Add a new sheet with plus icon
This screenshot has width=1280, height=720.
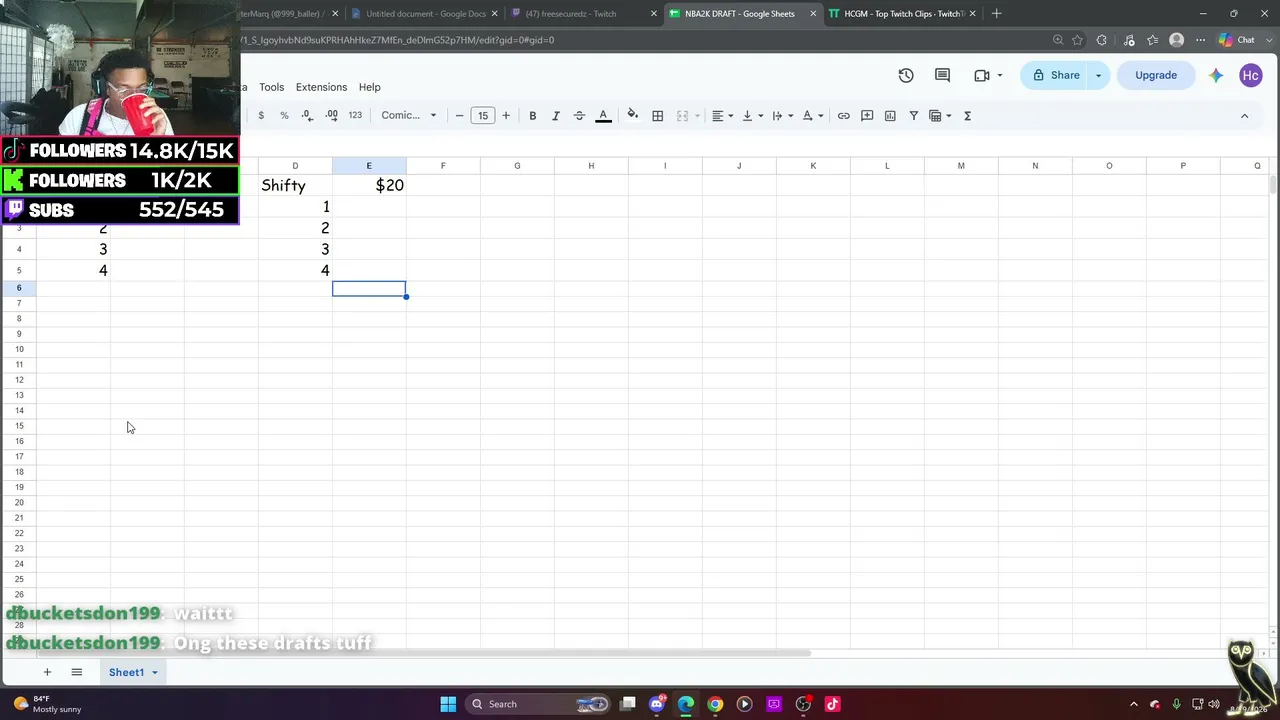[x=47, y=672]
